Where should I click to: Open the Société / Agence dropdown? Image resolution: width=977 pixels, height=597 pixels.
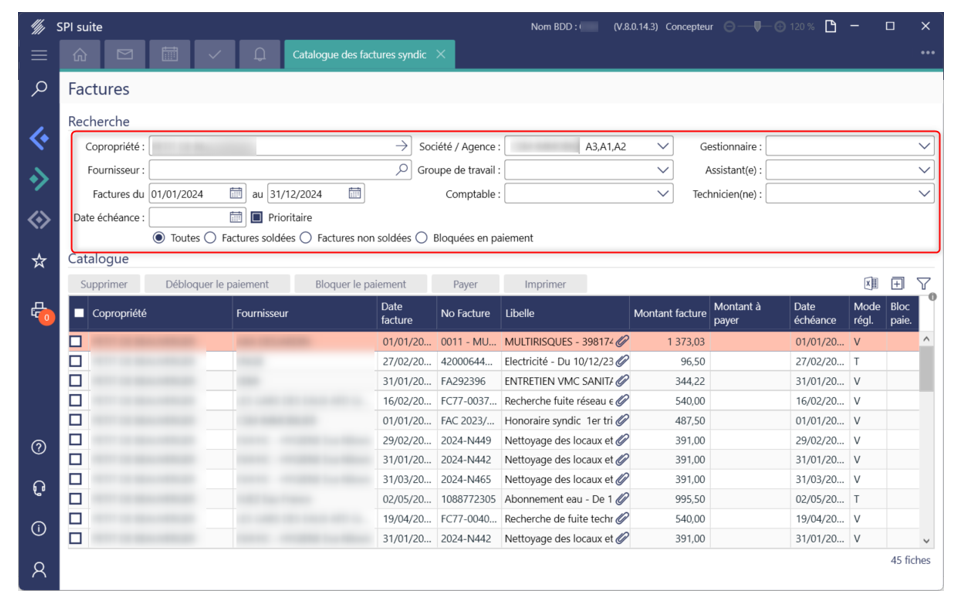[664, 146]
